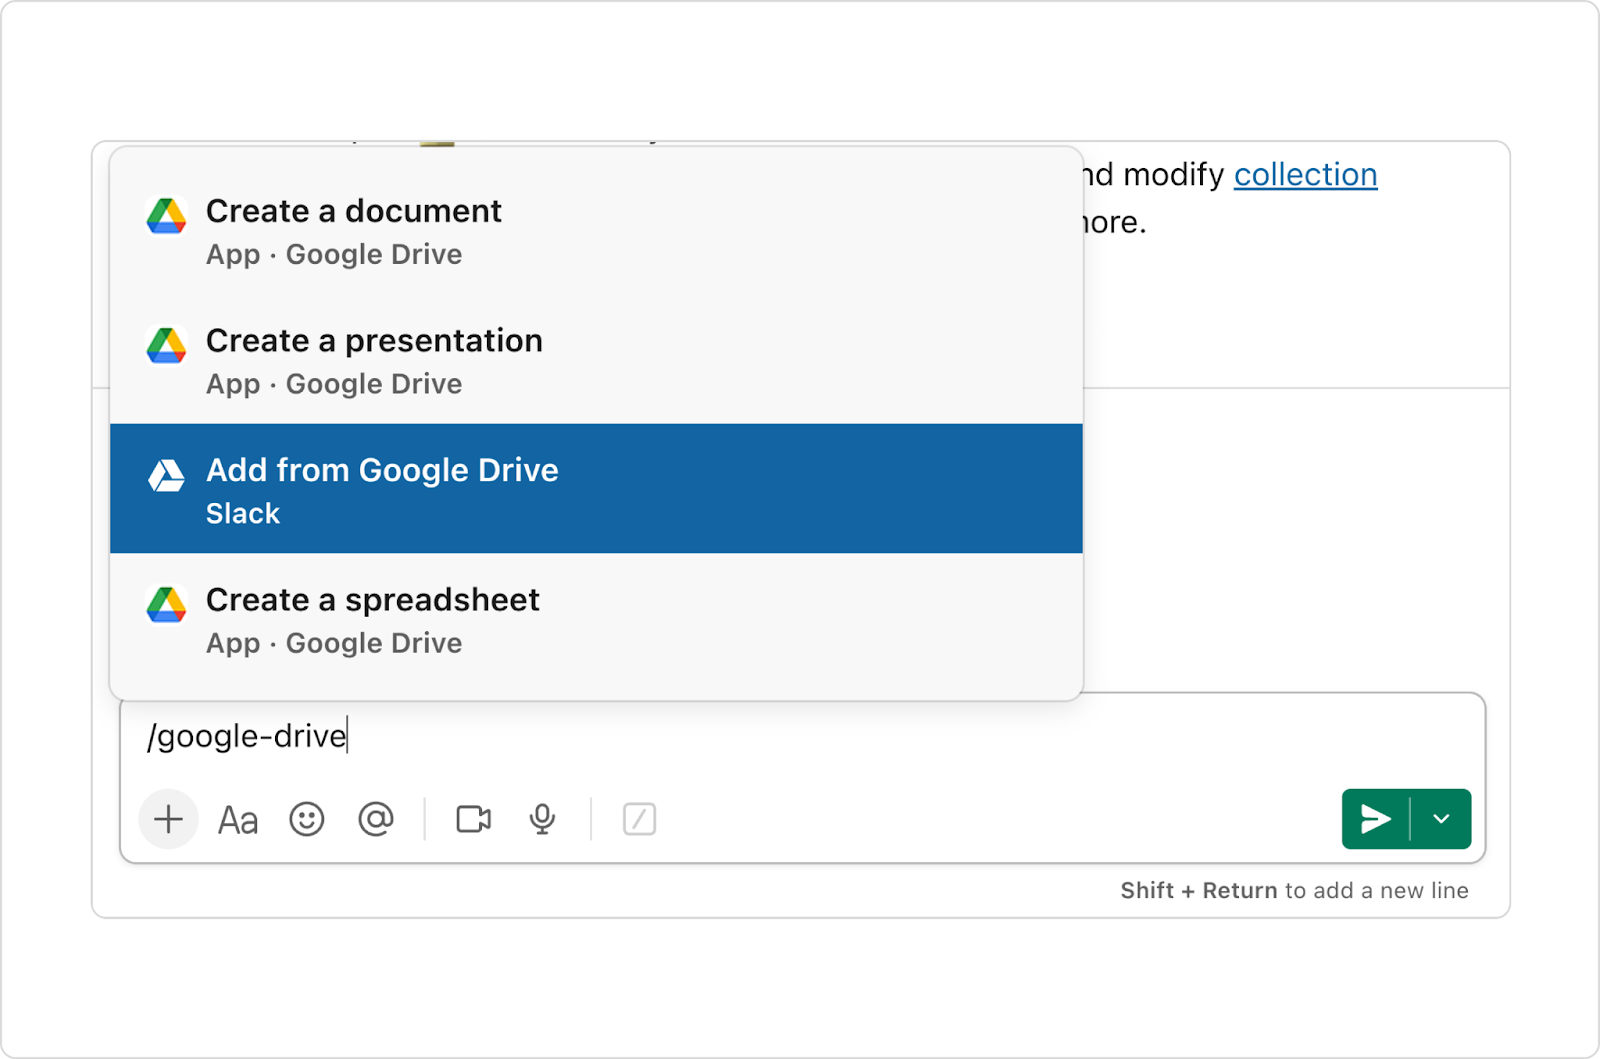Click App · Google Drive under Create a spreadsheet
The width and height of the screenshot is (1600, 1059).
pyautogui.click(x=334, y=643)
